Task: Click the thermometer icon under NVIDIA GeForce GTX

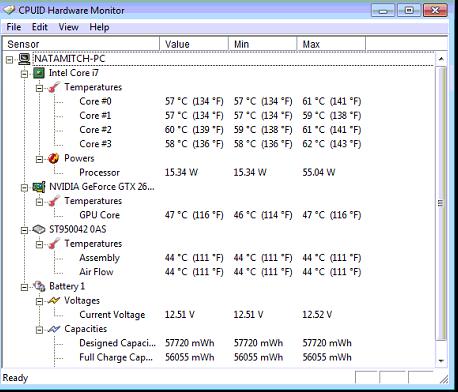Action: tap(54, 201)
